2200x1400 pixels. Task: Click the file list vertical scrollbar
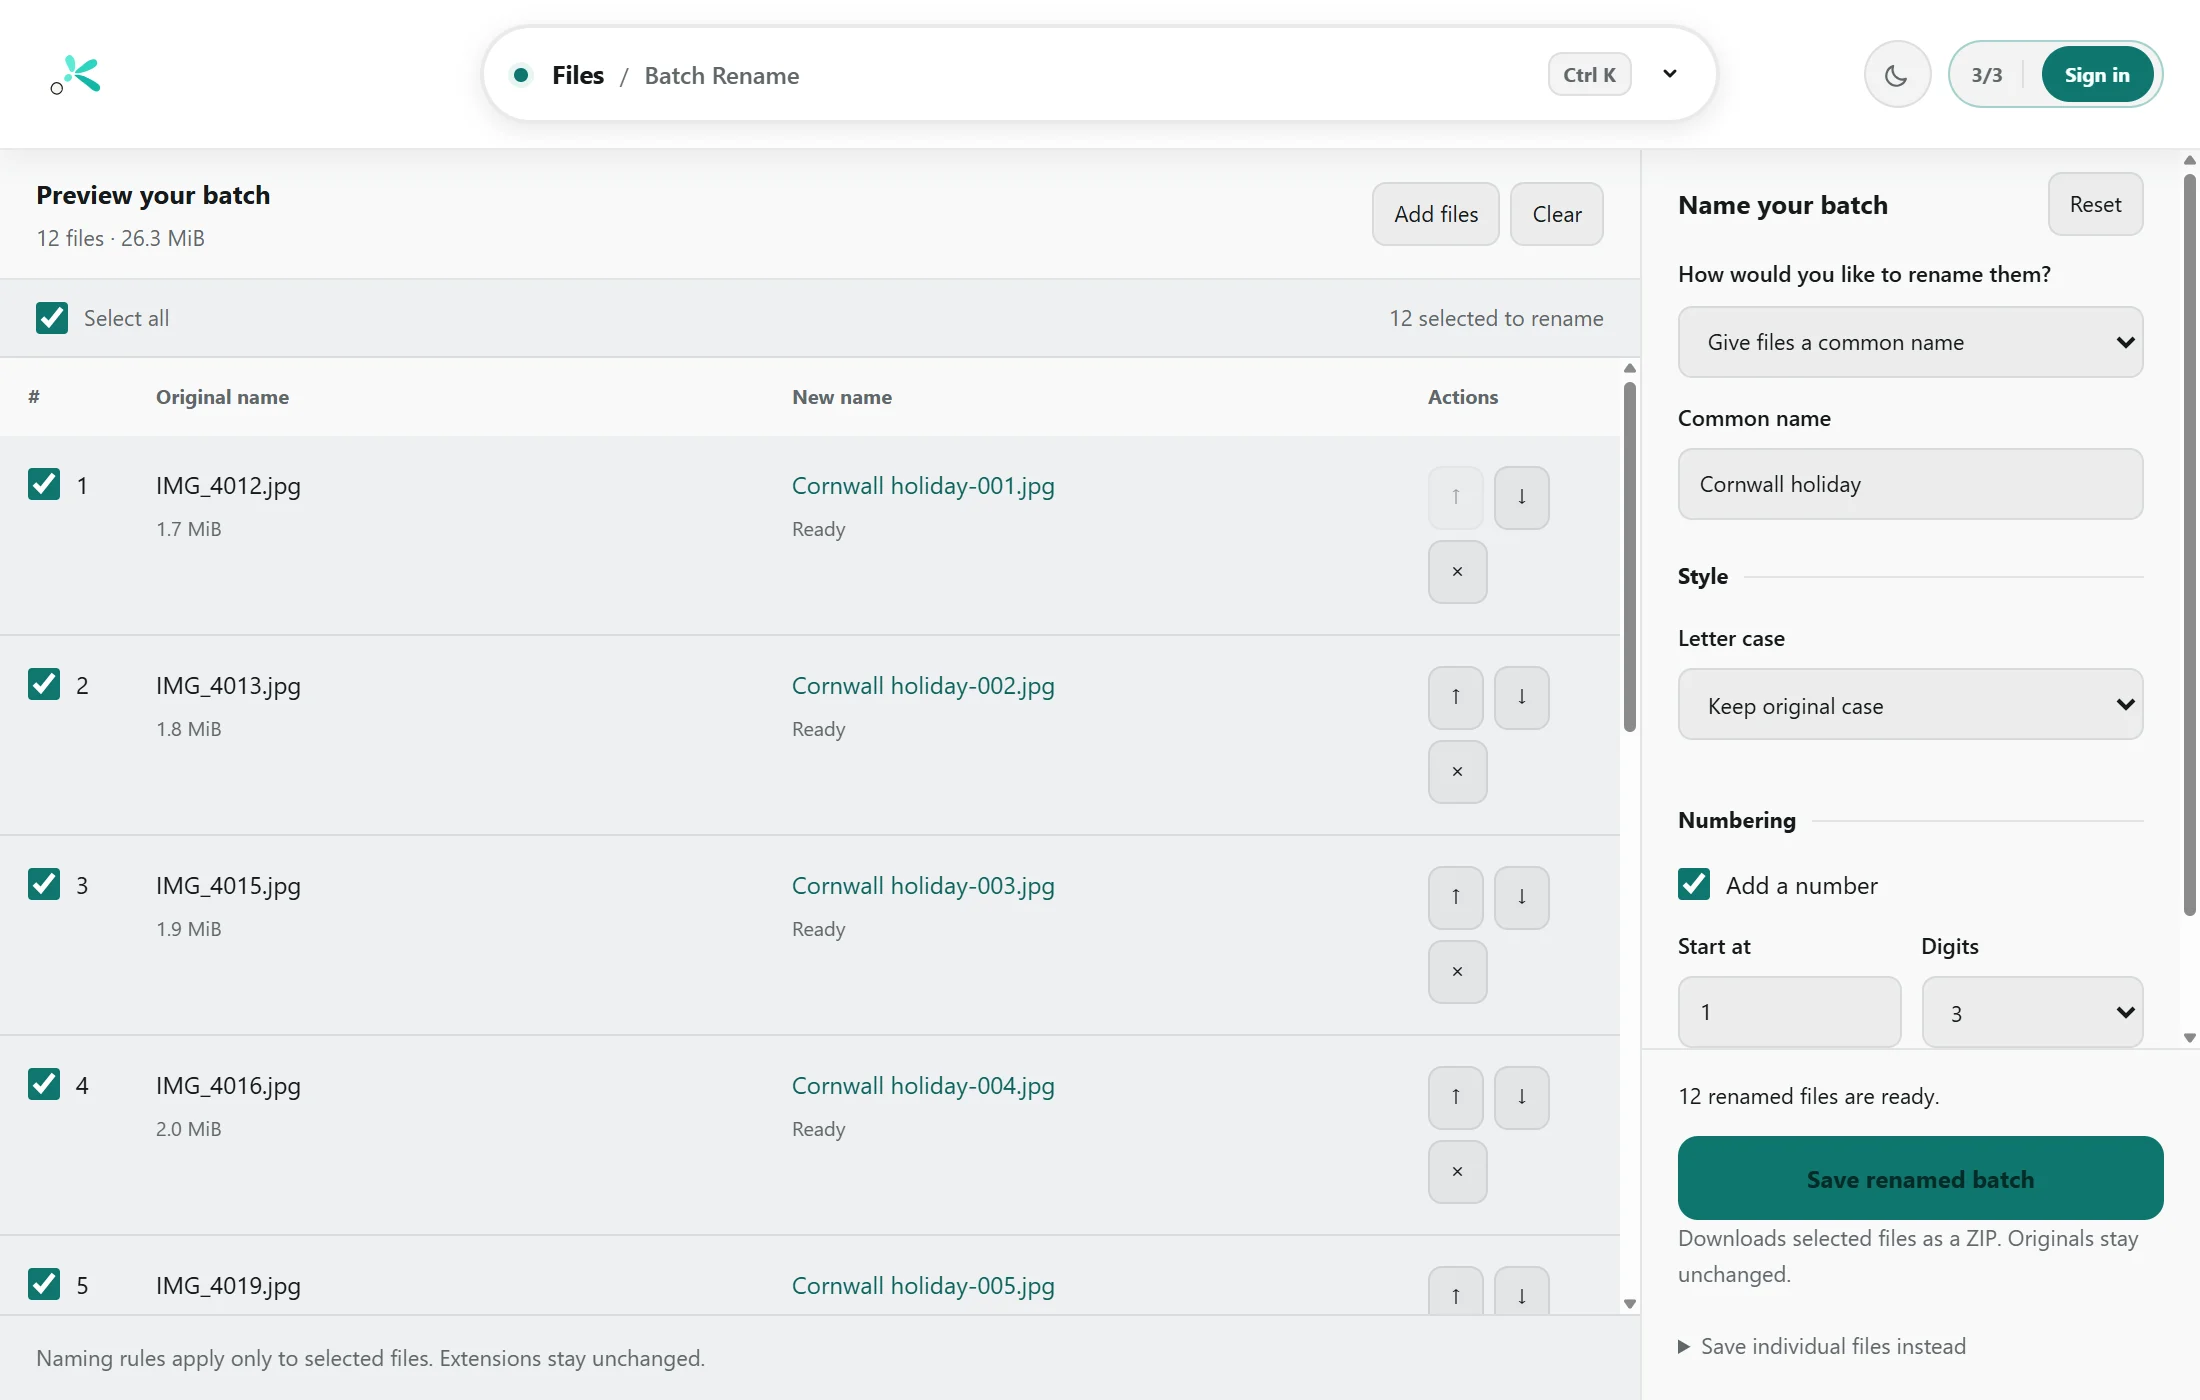click(1630, 557)
